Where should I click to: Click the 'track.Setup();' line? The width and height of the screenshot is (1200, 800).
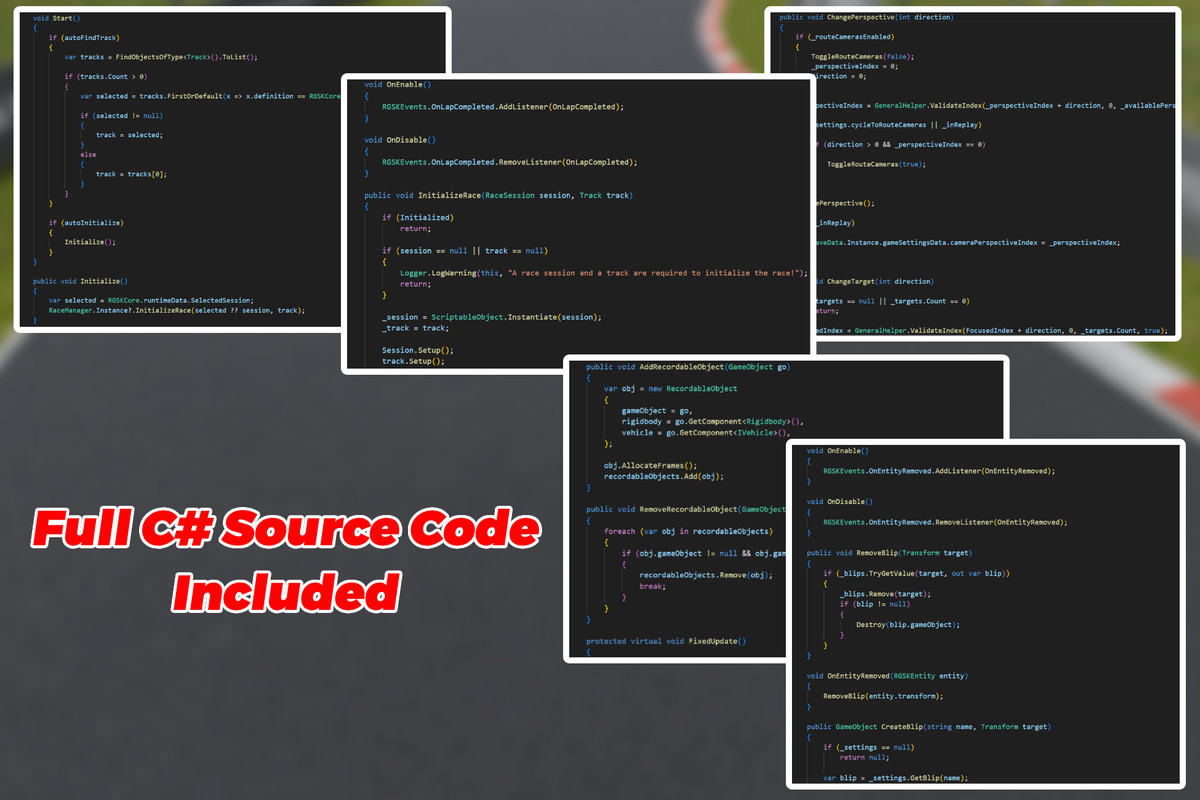(x=413, y=361)
